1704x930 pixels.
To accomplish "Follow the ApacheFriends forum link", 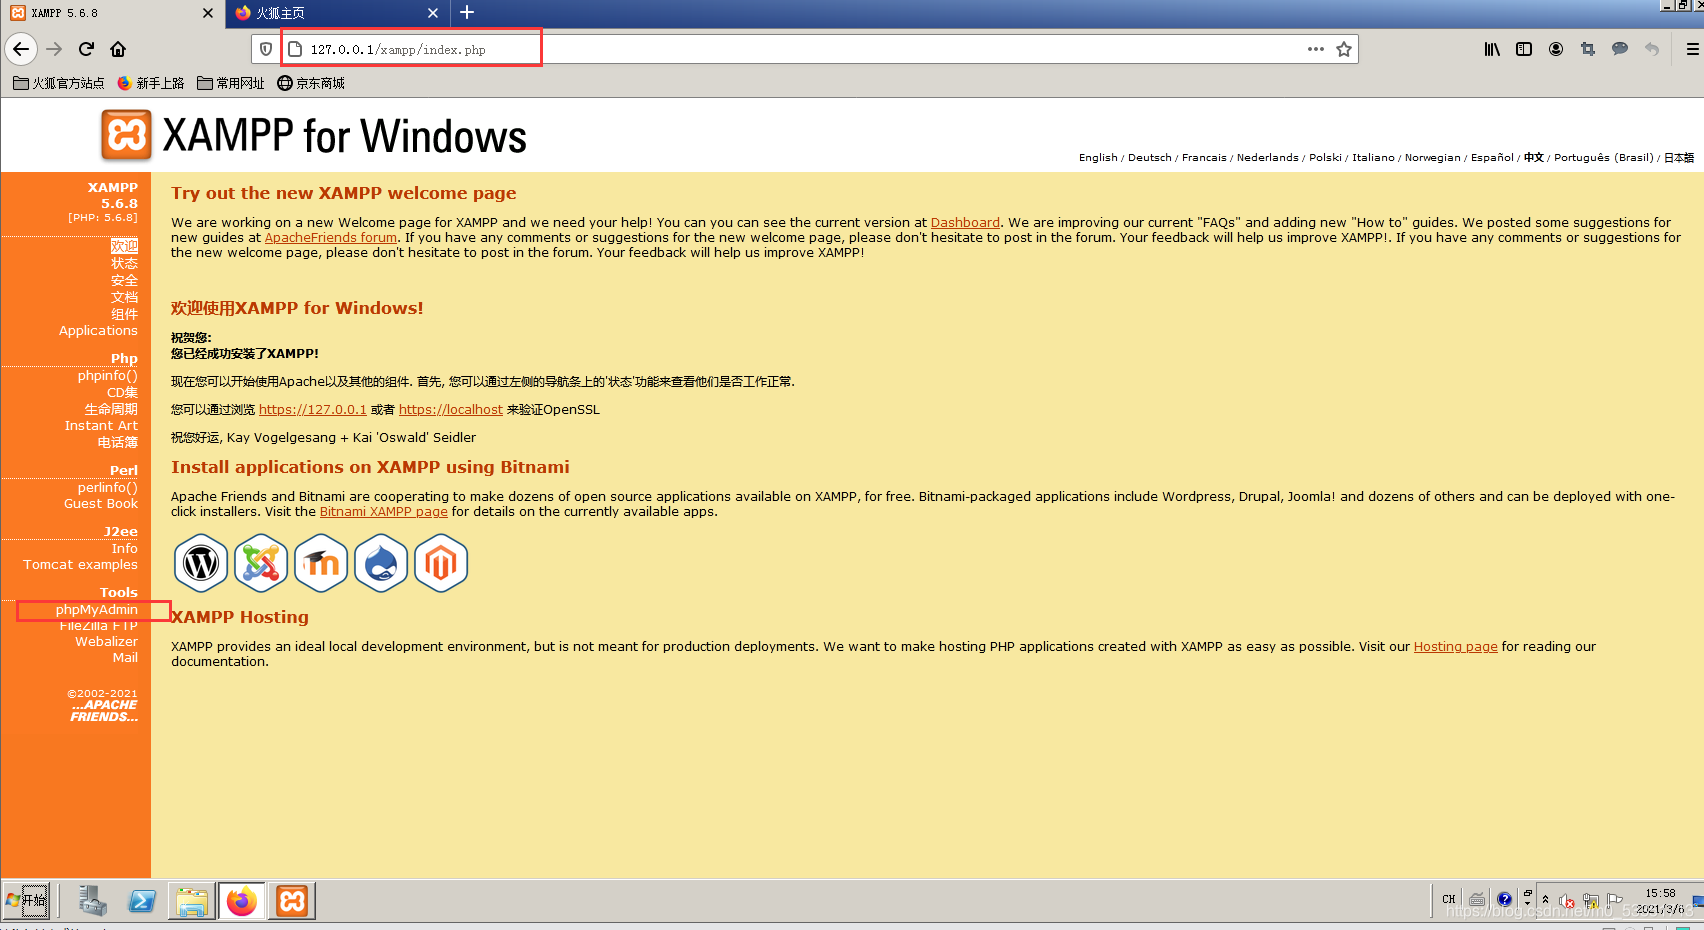I will 330,238.
